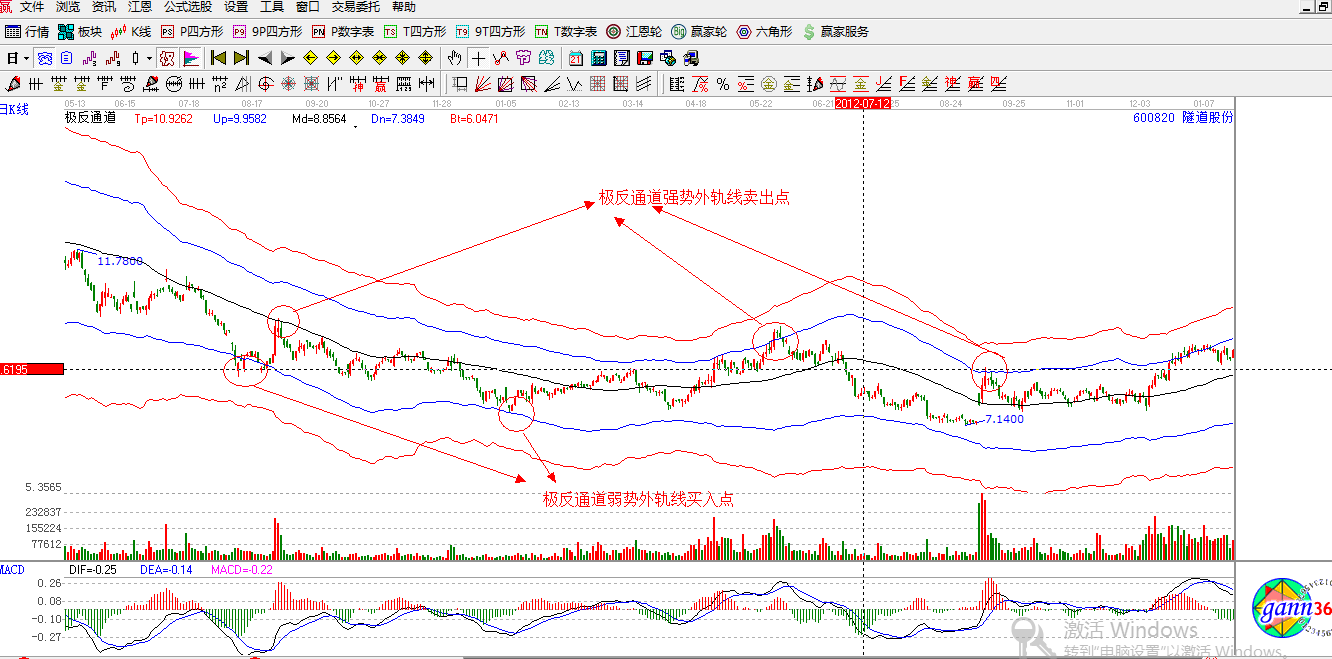
Task: Click the red 6195 price level marker
Action: (x=30, y=369)
